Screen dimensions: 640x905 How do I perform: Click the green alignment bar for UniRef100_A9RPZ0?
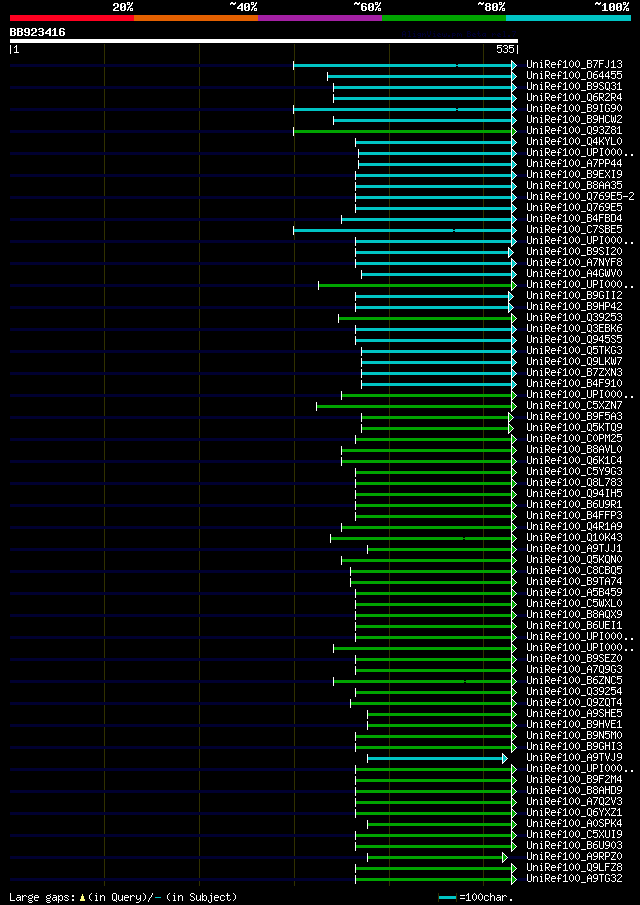point(437,857)
